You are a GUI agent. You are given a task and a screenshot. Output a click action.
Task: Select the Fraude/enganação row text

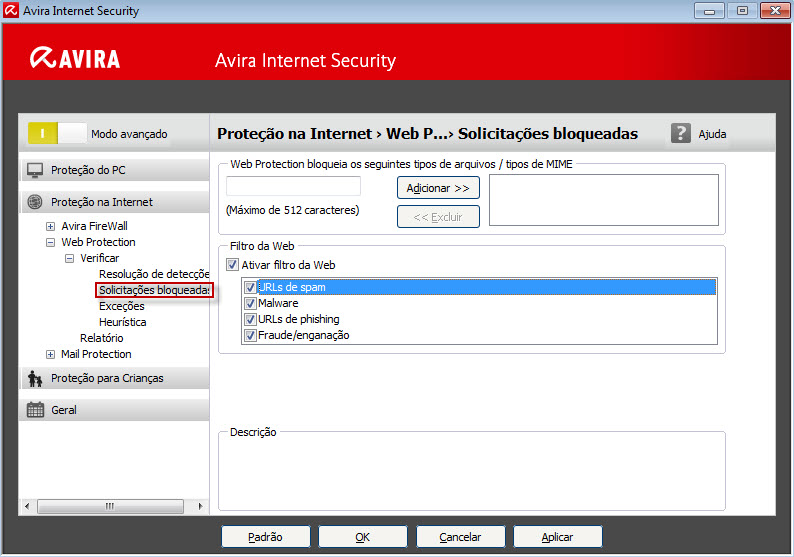click(x=304, y=335)
